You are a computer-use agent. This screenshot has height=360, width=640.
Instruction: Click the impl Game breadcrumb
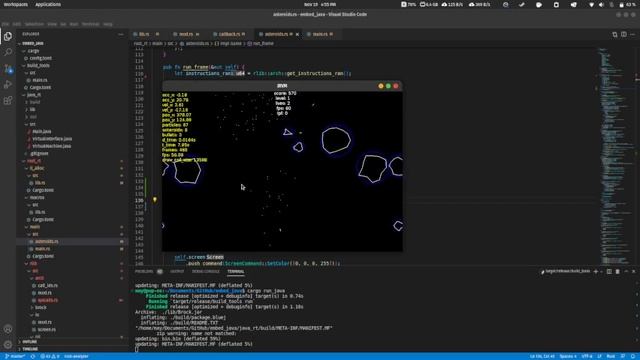(228, 44)
